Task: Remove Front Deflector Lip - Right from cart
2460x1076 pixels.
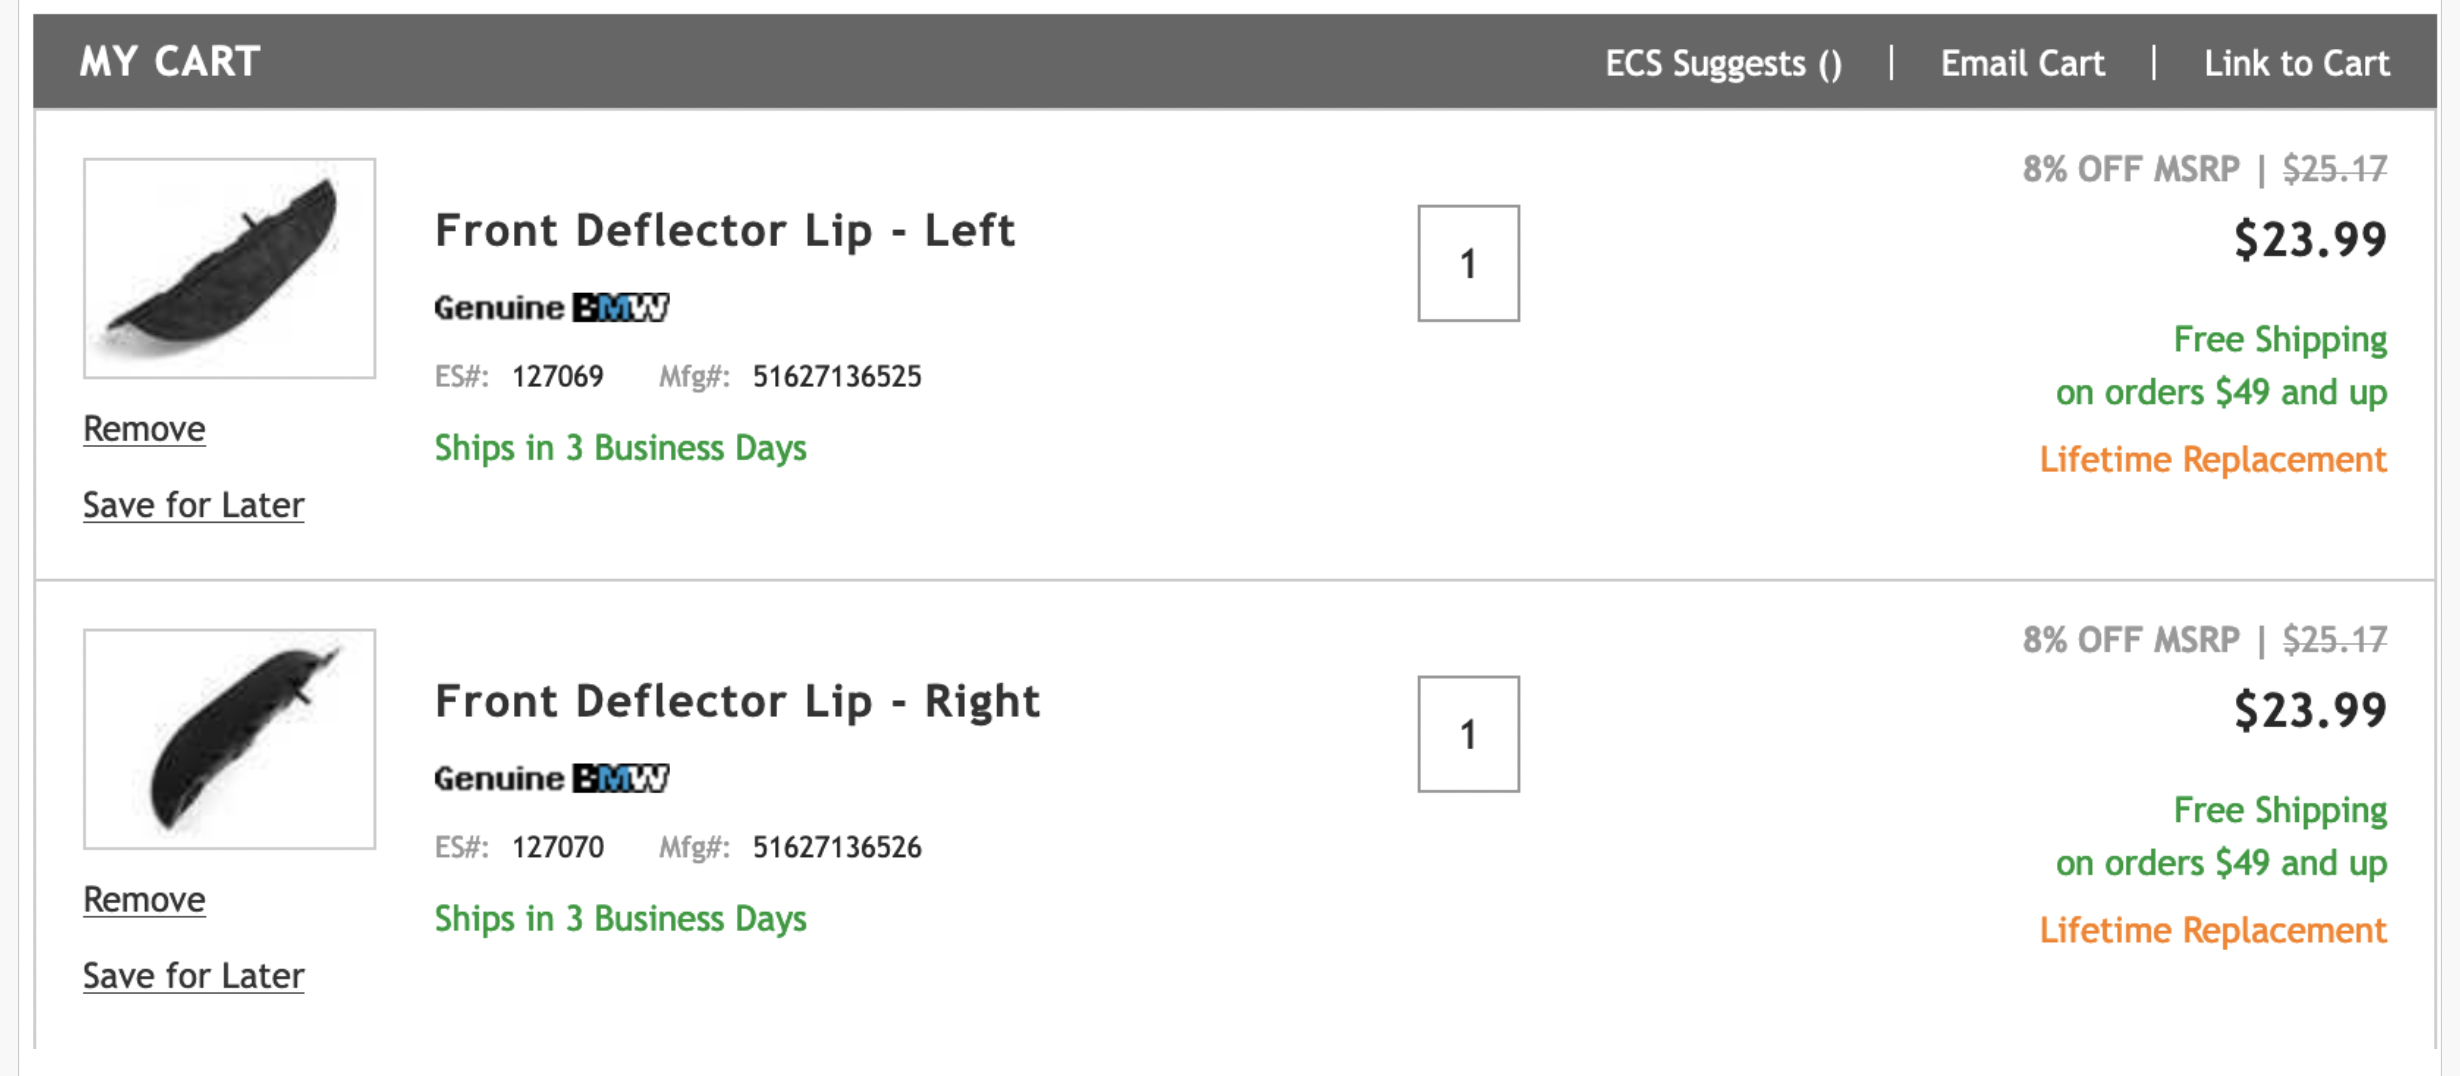Action: [x=144, y=900]
